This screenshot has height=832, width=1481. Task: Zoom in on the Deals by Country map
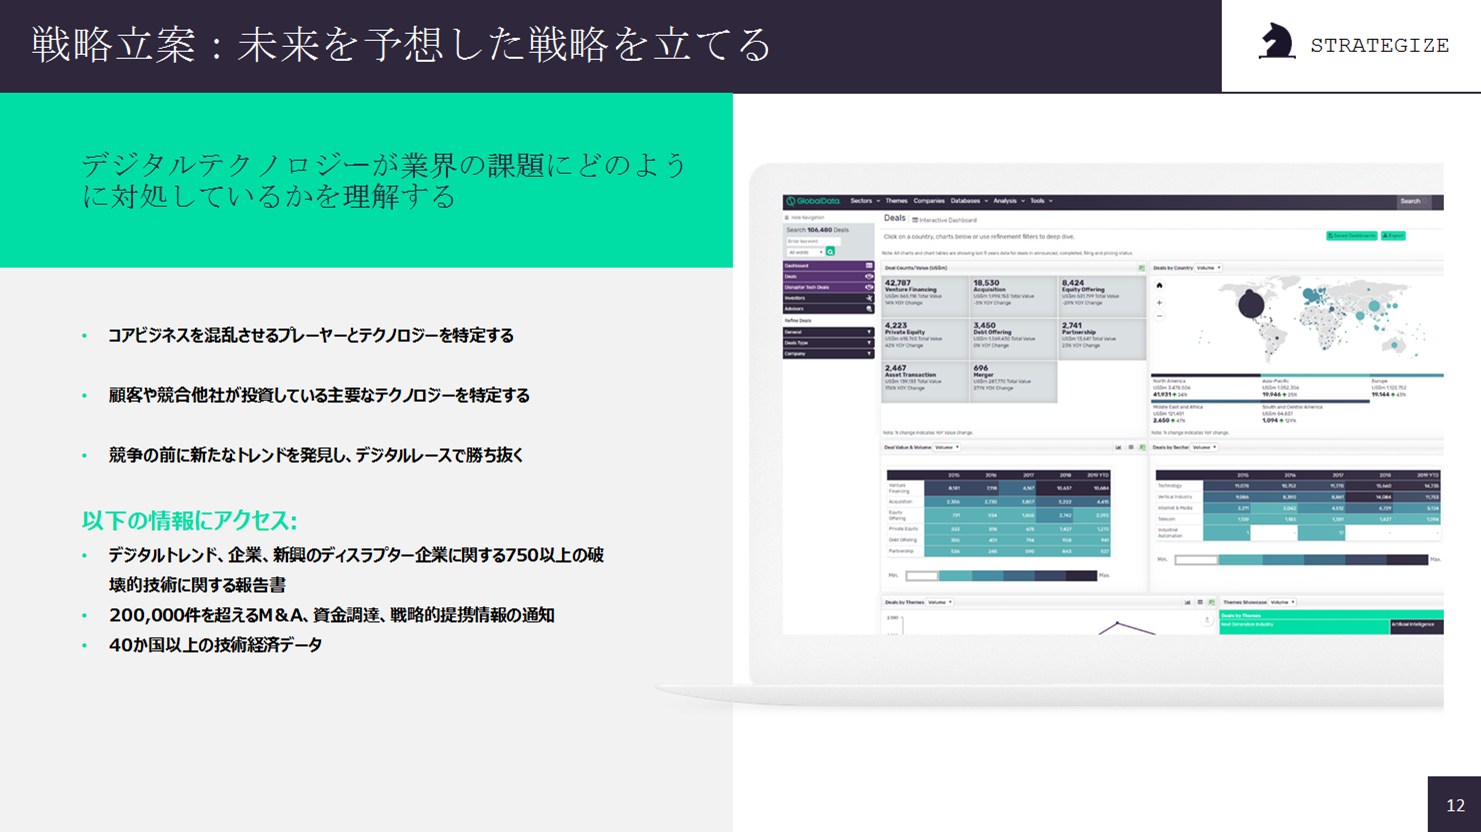pos(1159,302)
